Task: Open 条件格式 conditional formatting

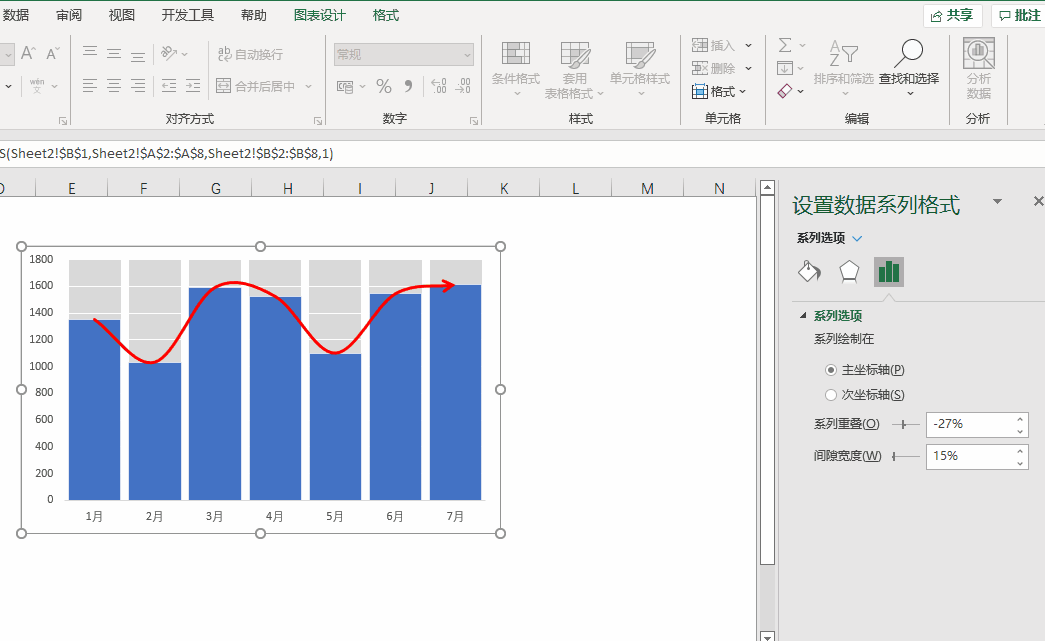Action: coord(516,69)
